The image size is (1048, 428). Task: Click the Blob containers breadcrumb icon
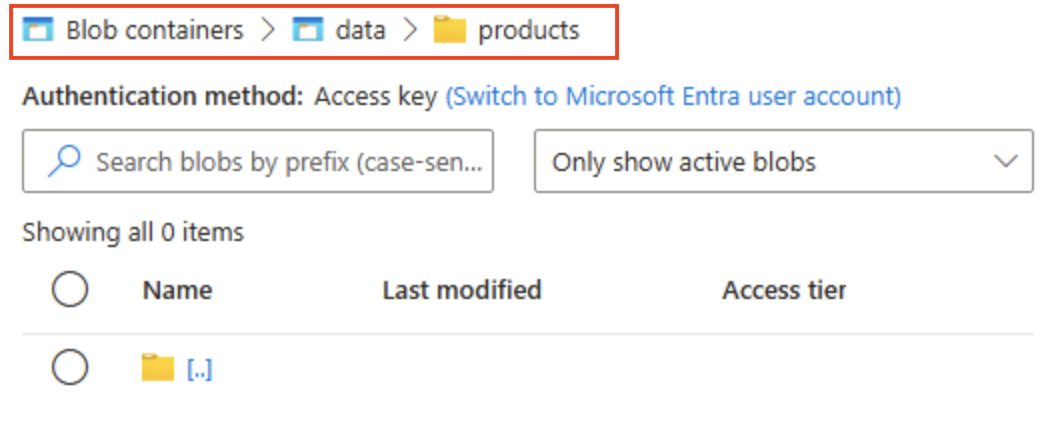click(x=37, y=30)
